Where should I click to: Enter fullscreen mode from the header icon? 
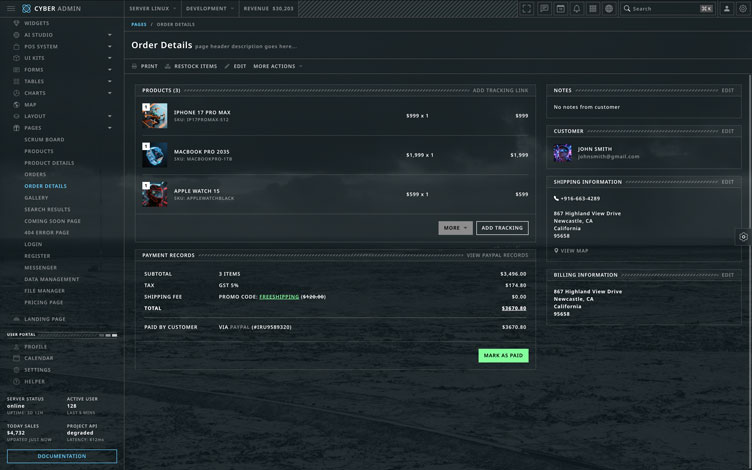click(527, 8)
